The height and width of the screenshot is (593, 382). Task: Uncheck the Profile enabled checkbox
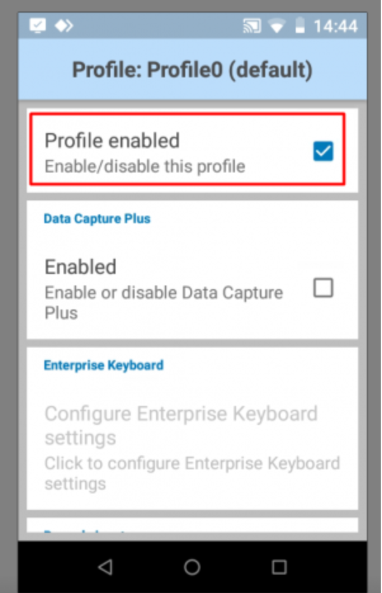(x=323, y=151)
